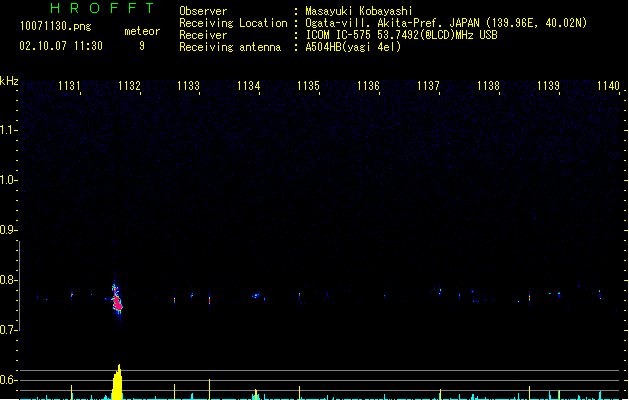Click frequency axis label 0.7
Screen dimensions: 629x400
(x=8, y=330)
